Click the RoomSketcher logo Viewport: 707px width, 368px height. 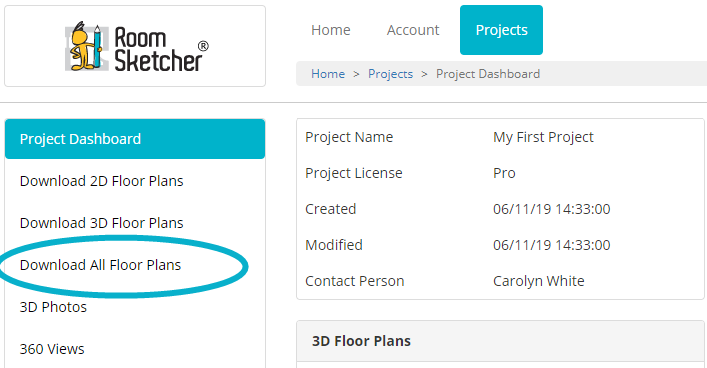tap(137, 46)
